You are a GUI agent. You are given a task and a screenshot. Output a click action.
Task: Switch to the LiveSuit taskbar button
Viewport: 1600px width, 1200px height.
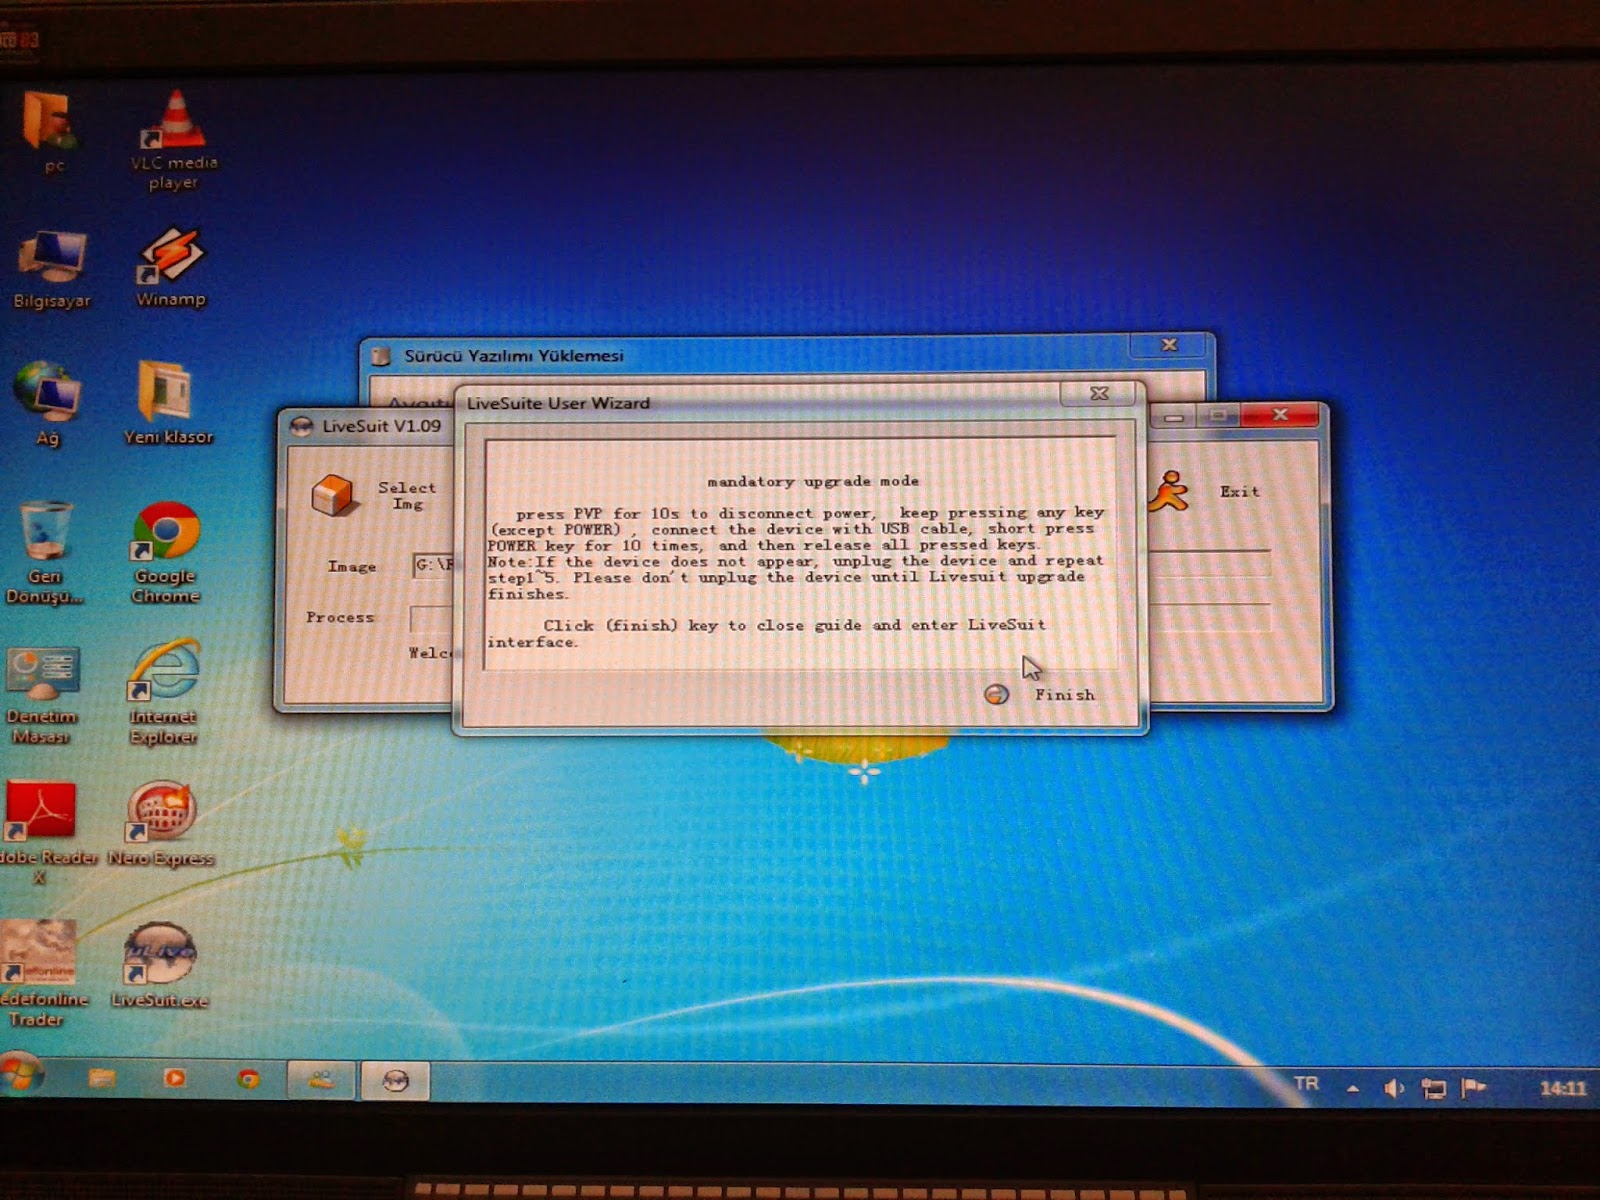point(396,1080)
